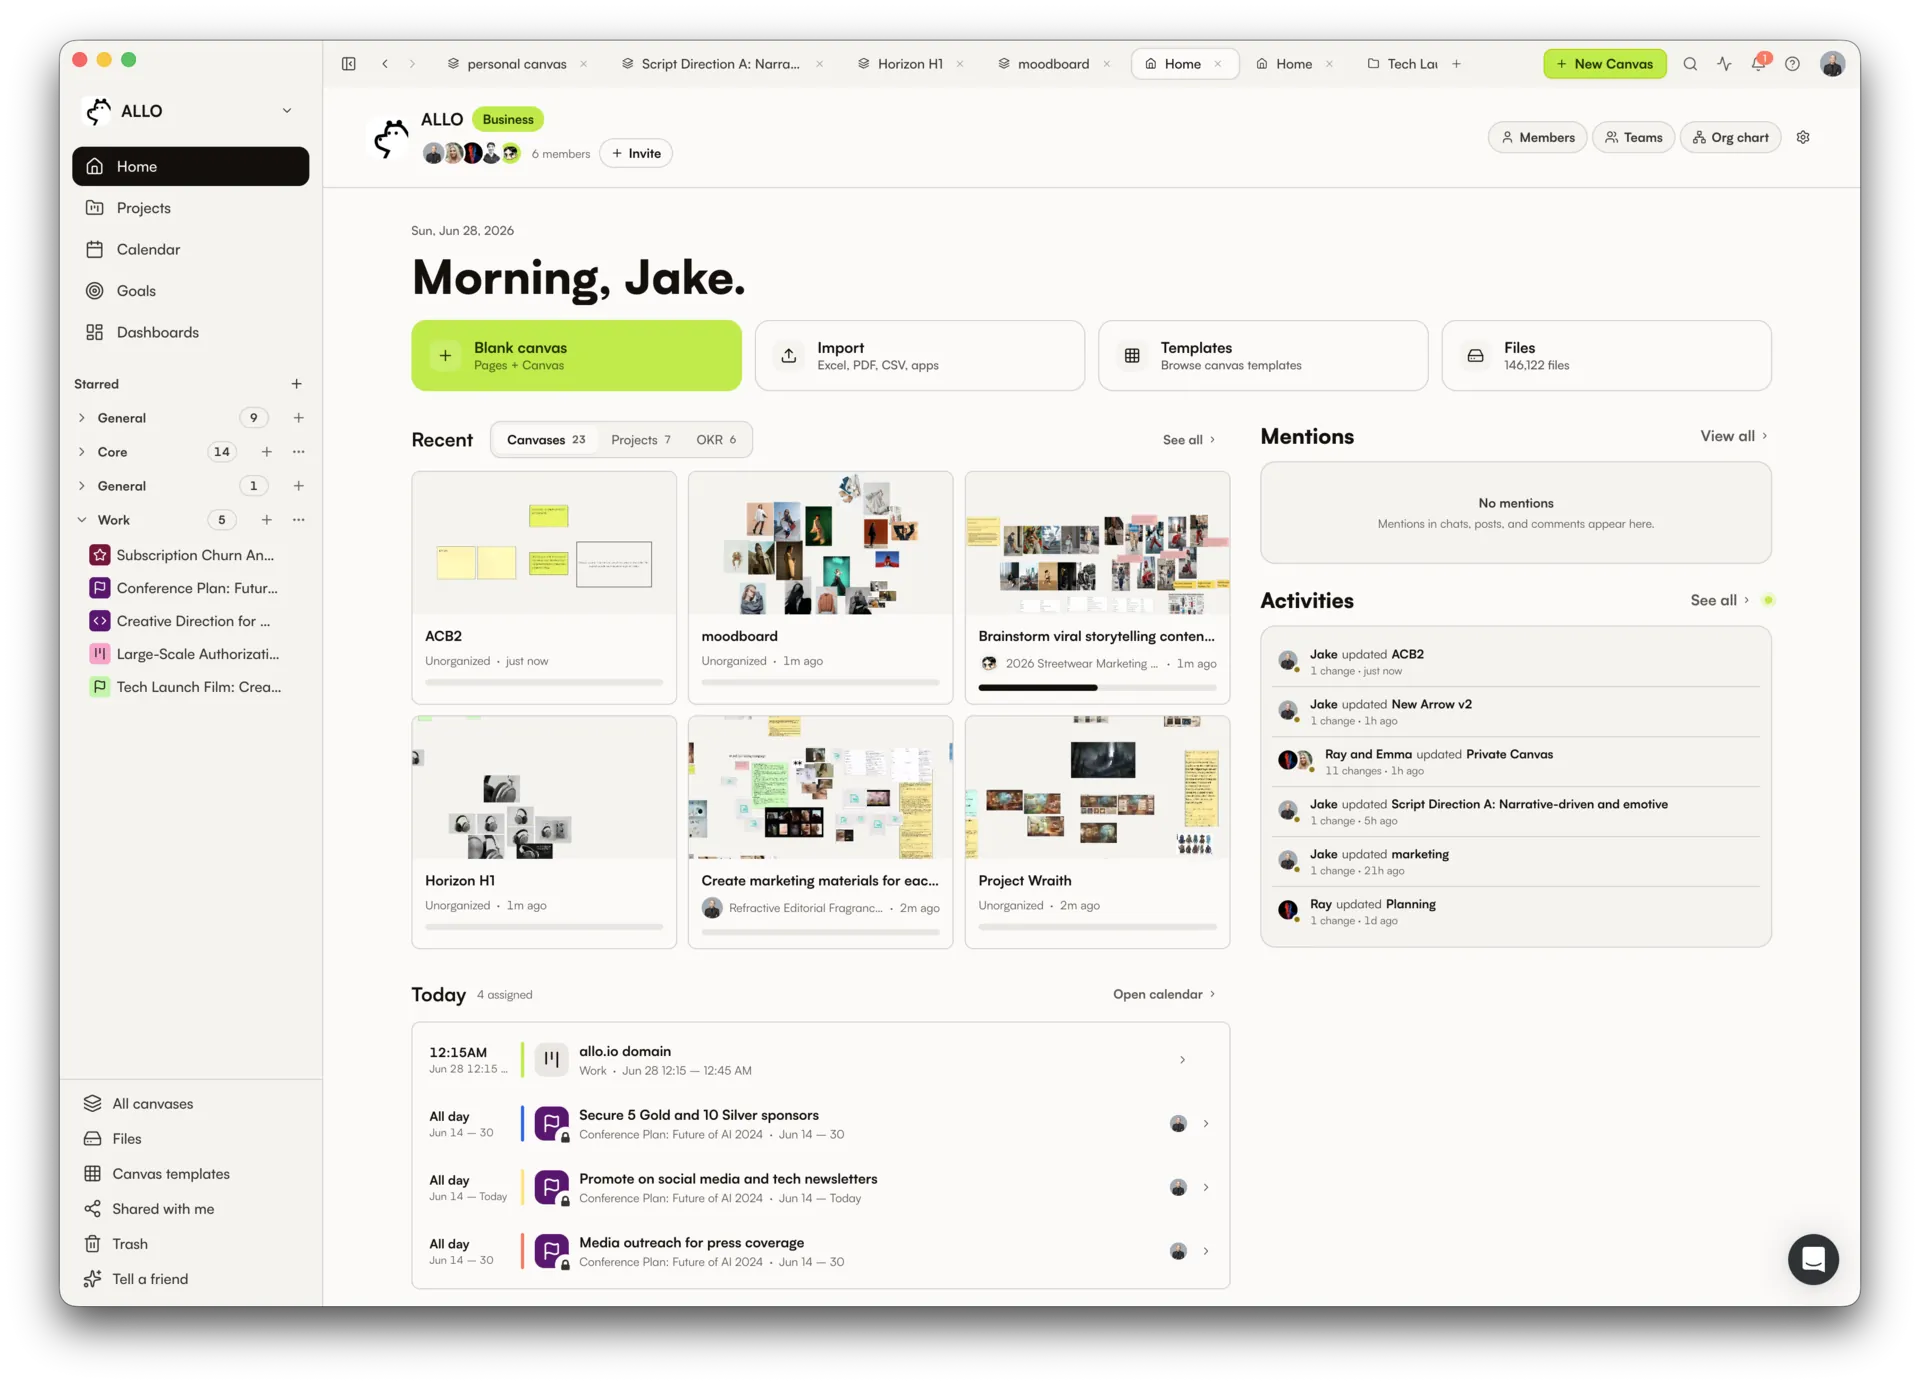
Task: Close the moodboard tab
Action: point(1107,64)
